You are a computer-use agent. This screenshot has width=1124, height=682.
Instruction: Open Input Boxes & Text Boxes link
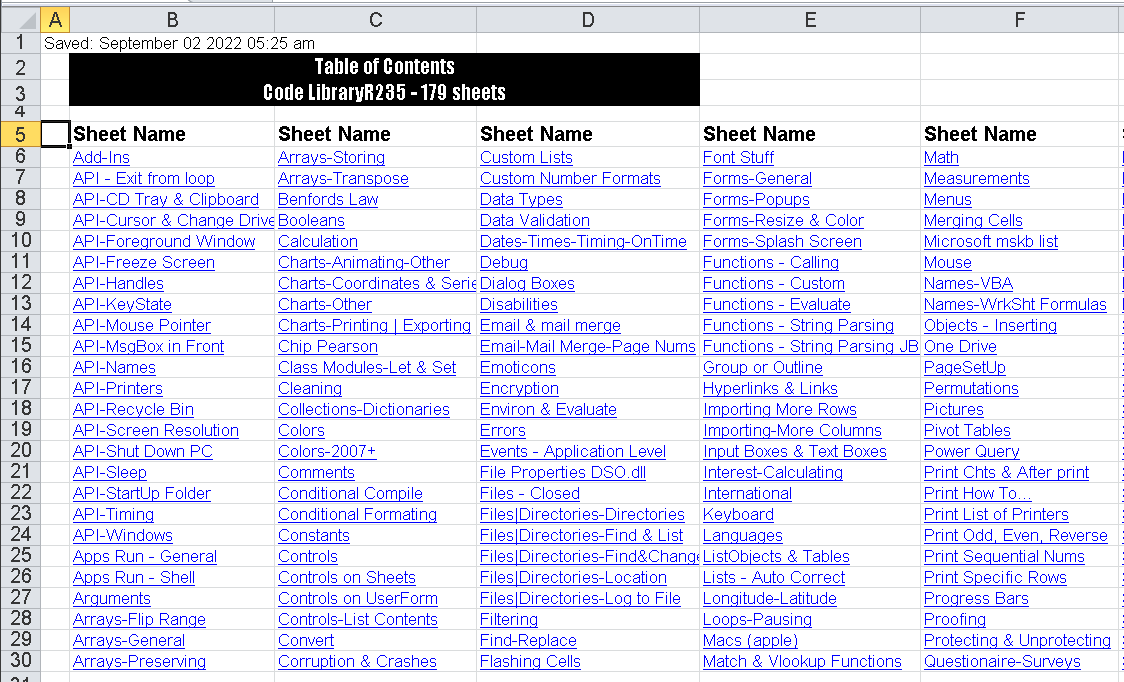795,452
